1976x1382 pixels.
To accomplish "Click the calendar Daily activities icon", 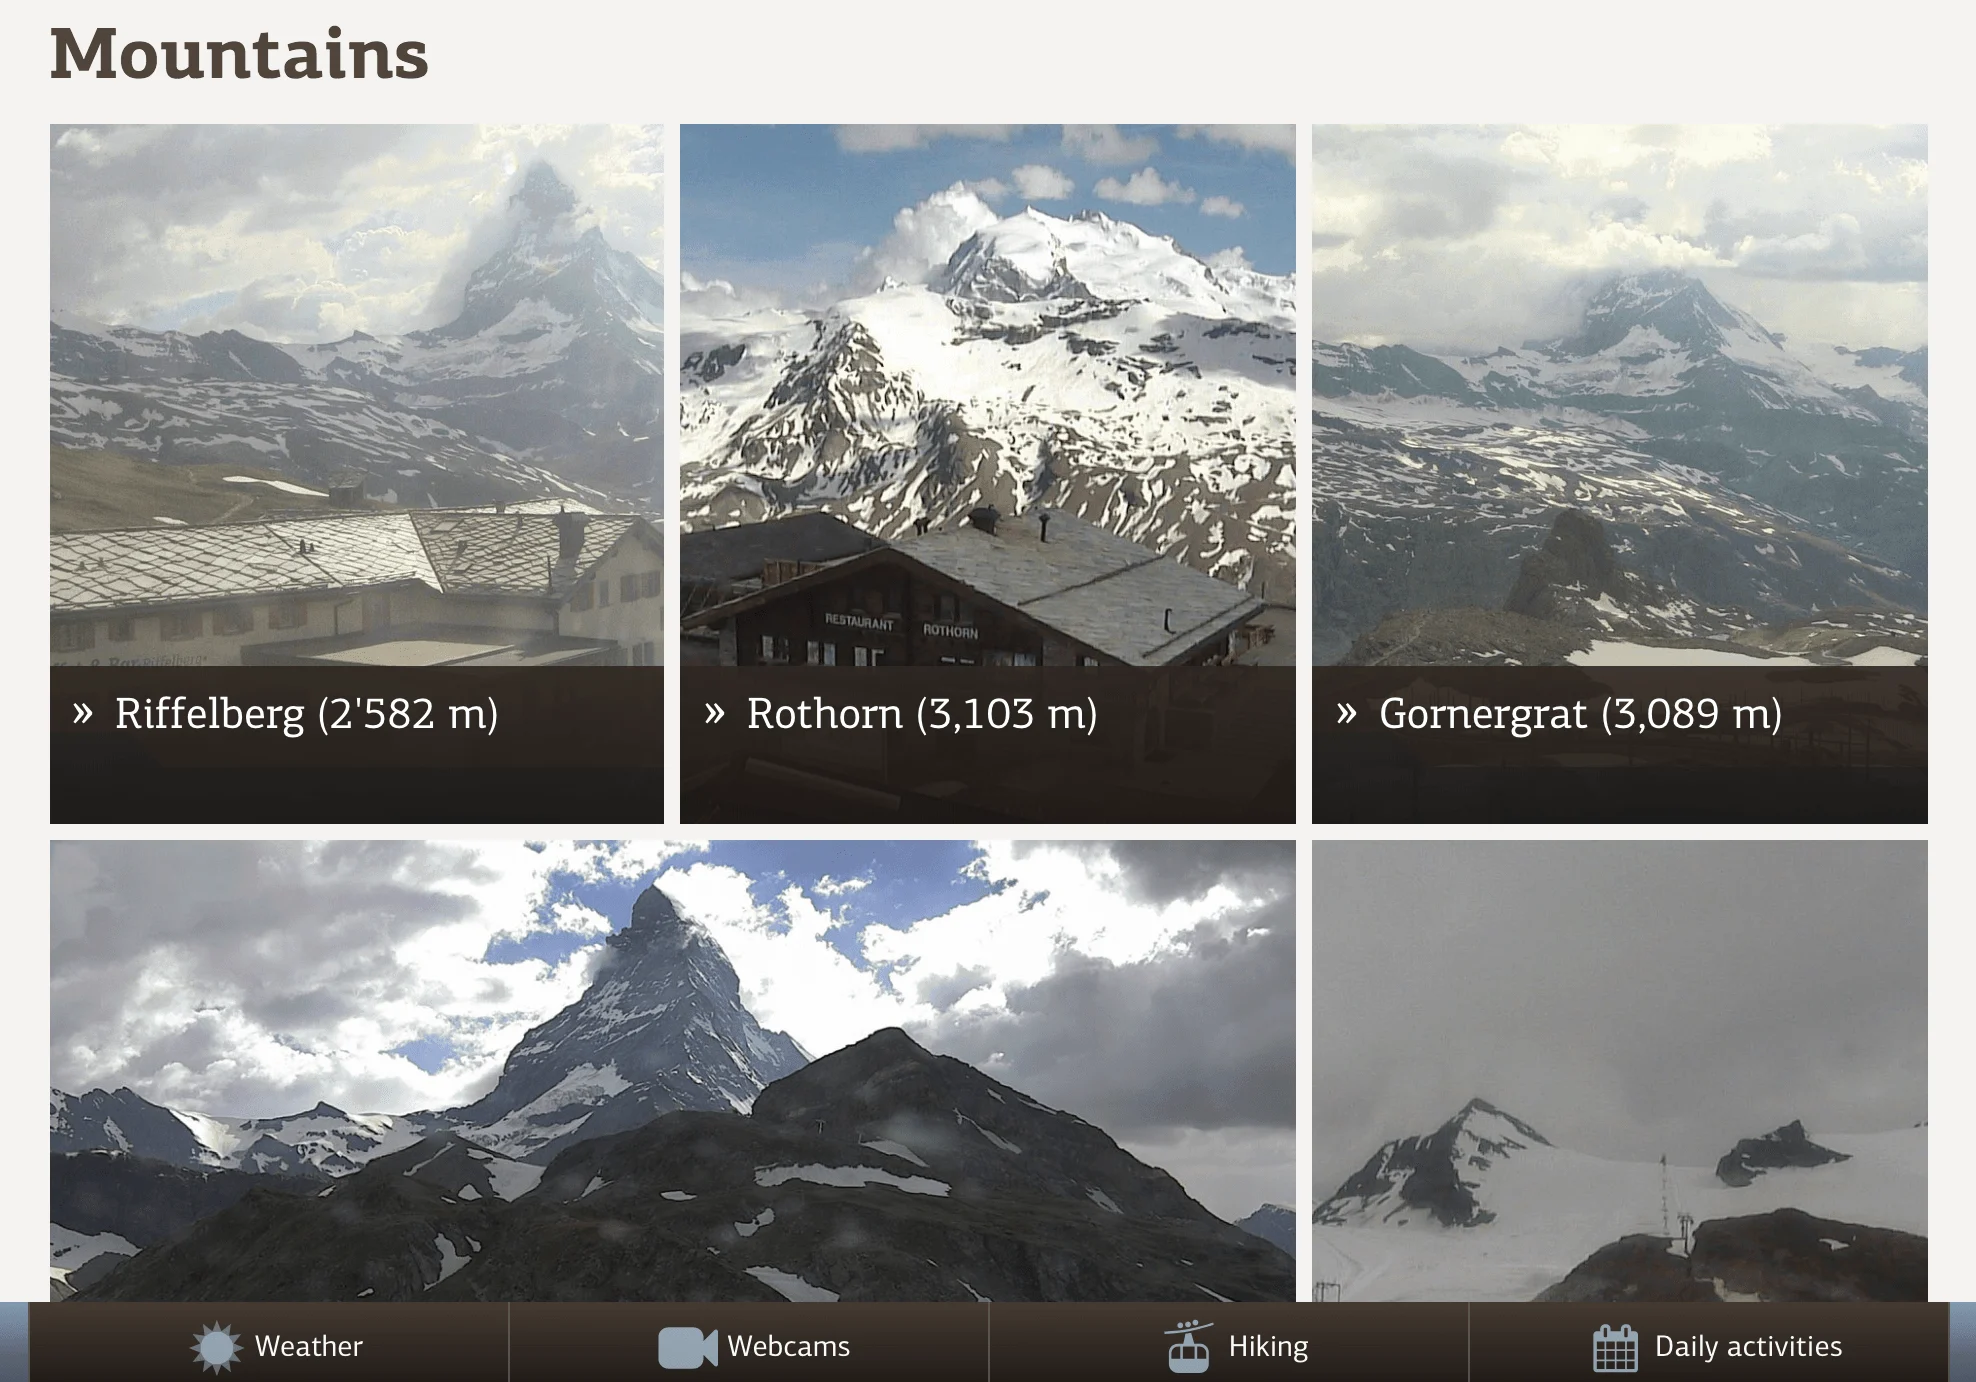I will [x=1615, y=1348].
